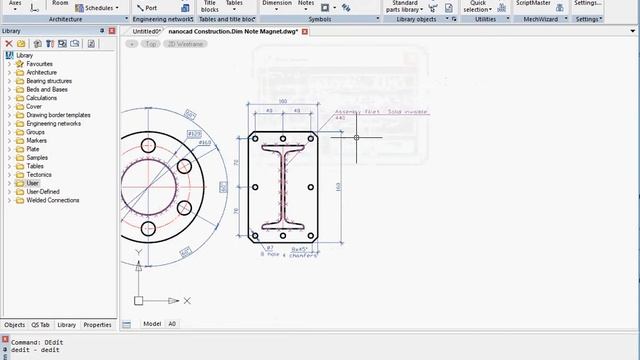Expand the Bearing structures tree node
This screenshot has width=640, height=360.
[9, 81]
